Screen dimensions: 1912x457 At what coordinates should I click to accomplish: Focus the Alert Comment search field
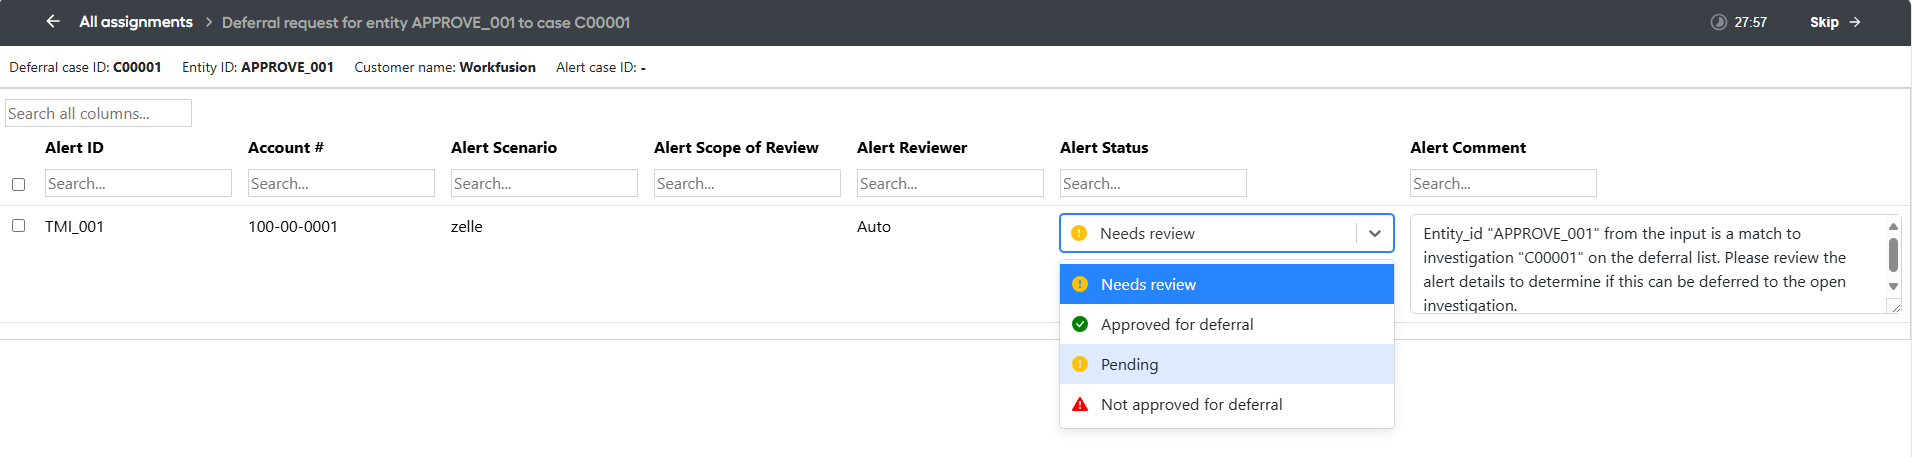tap(1503, 183)
